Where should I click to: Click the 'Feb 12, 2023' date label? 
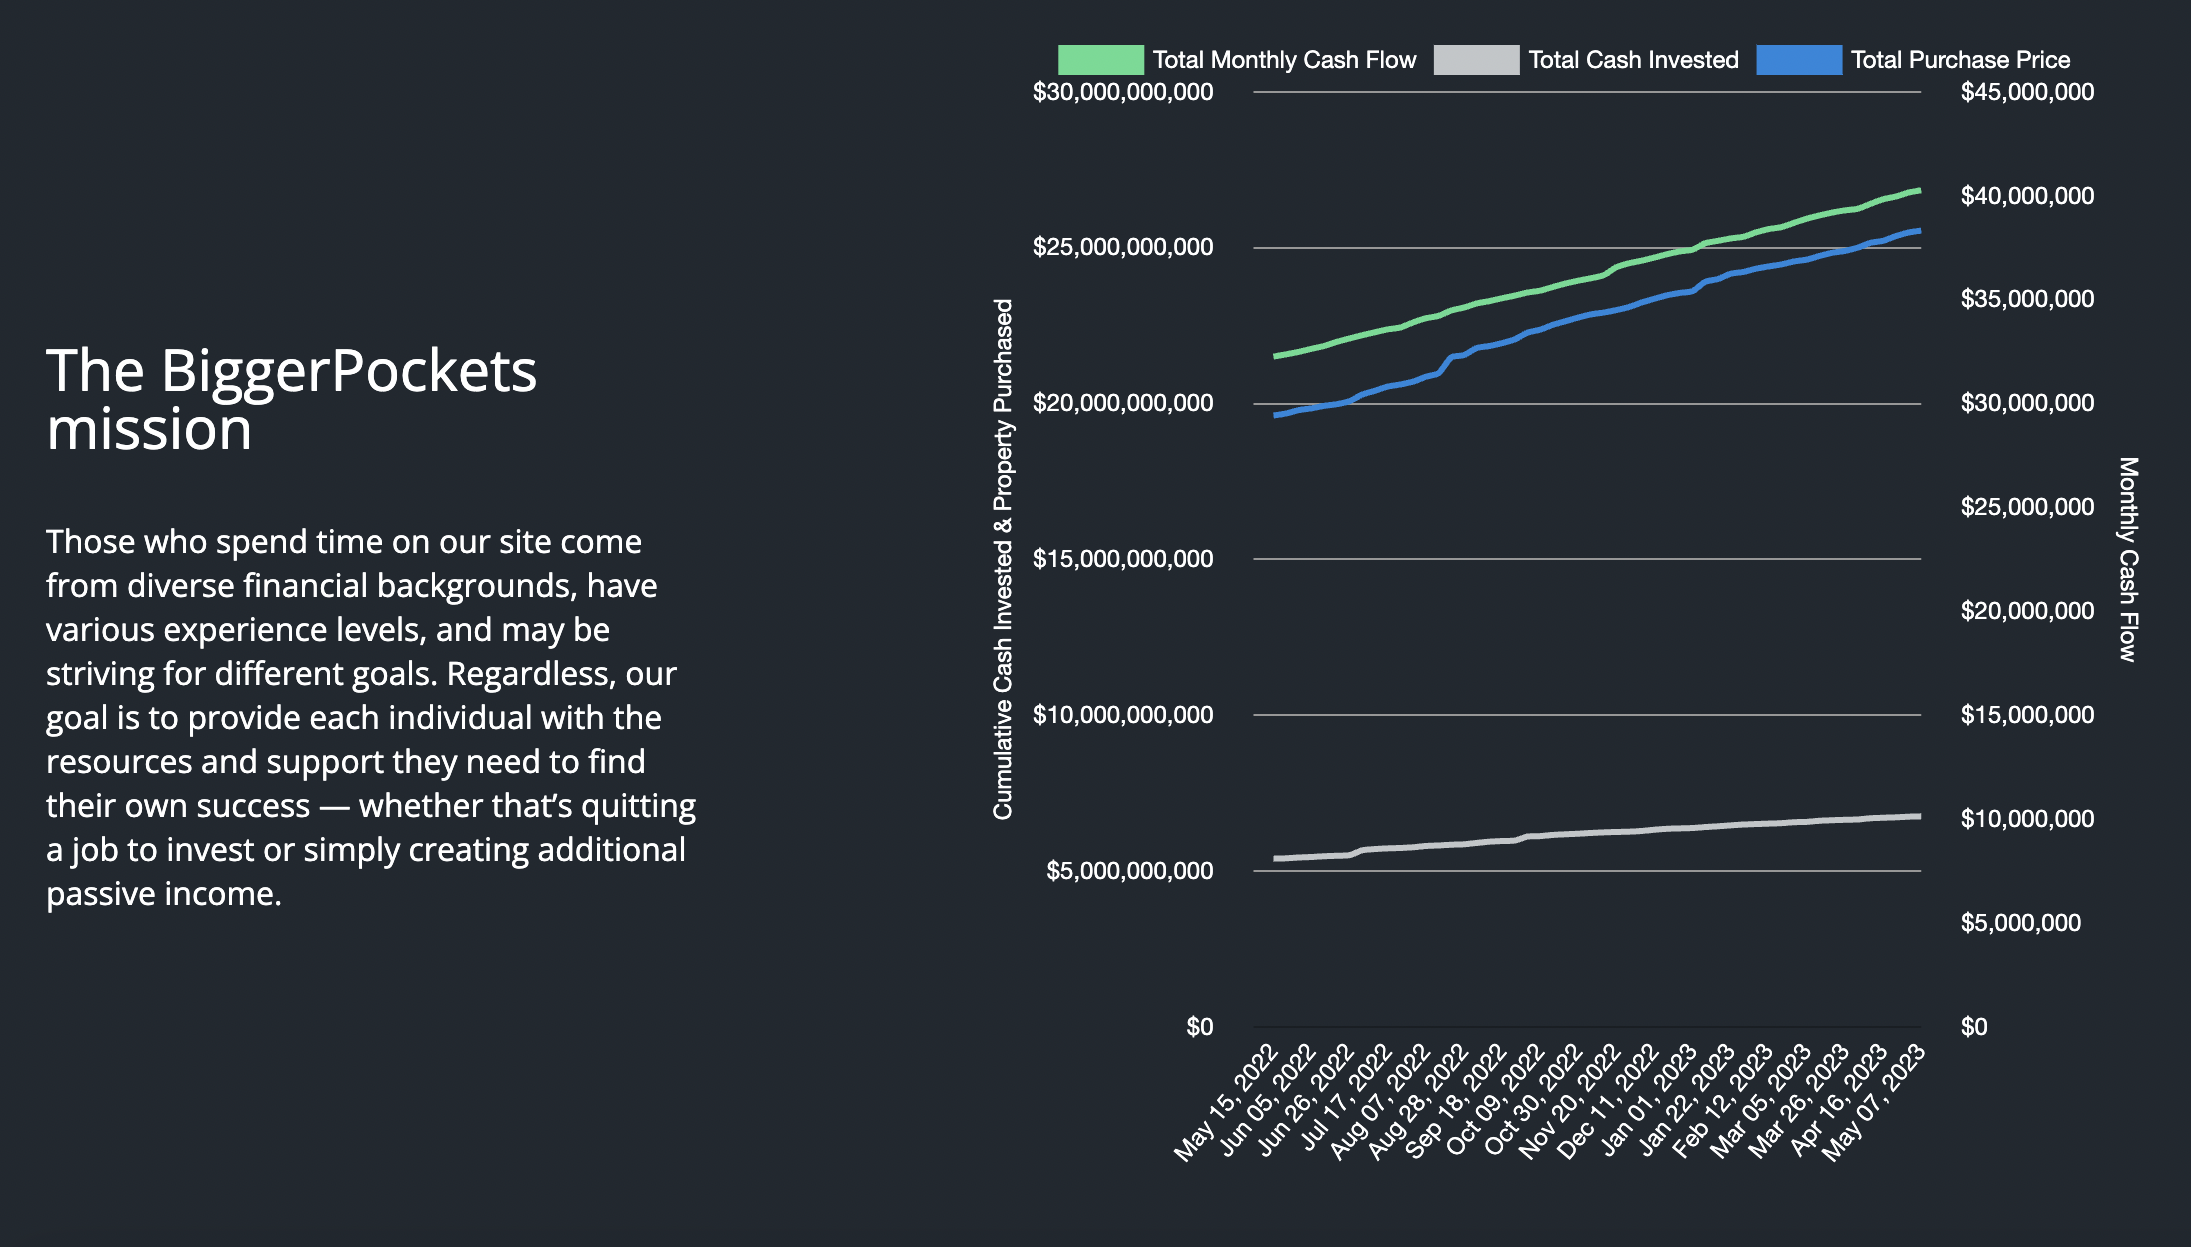[1722, 1100]
